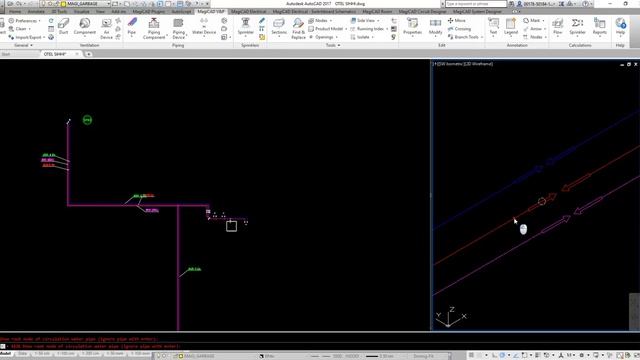Expand the Branch Tools dropdown
Screen dimensions: 640x360
pos(465,37)
